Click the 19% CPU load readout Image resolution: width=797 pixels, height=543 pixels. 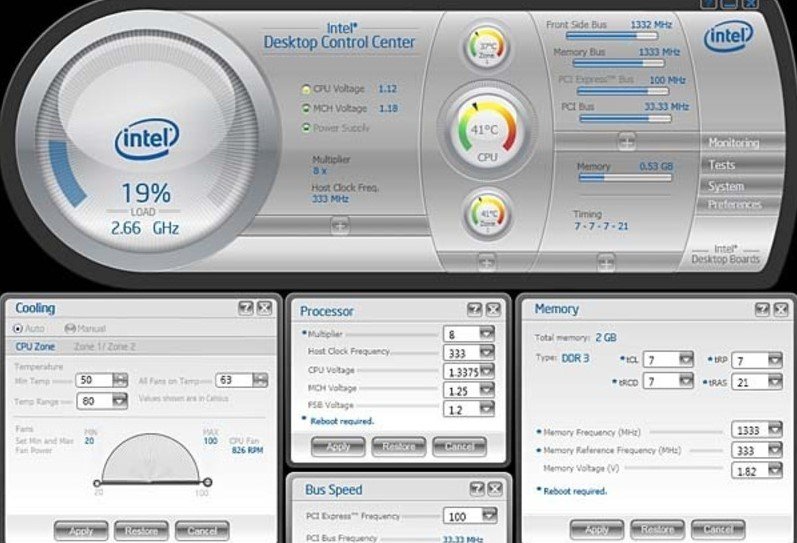[146, 193]
